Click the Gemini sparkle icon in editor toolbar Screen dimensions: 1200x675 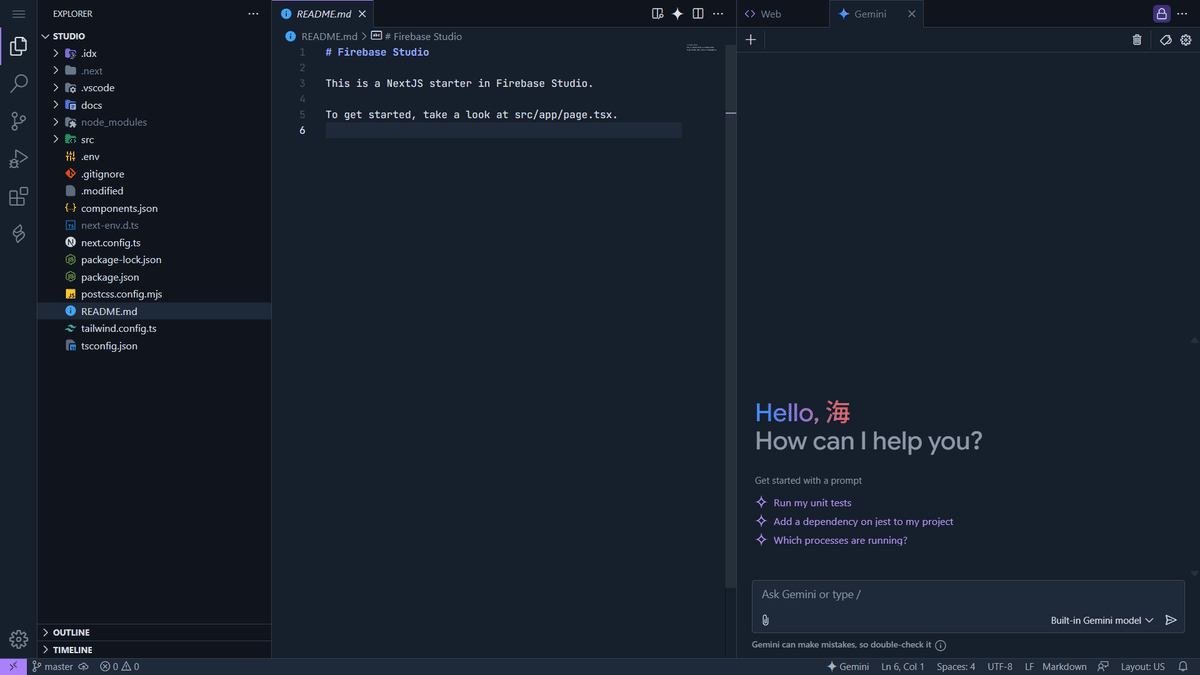[677, 14]
